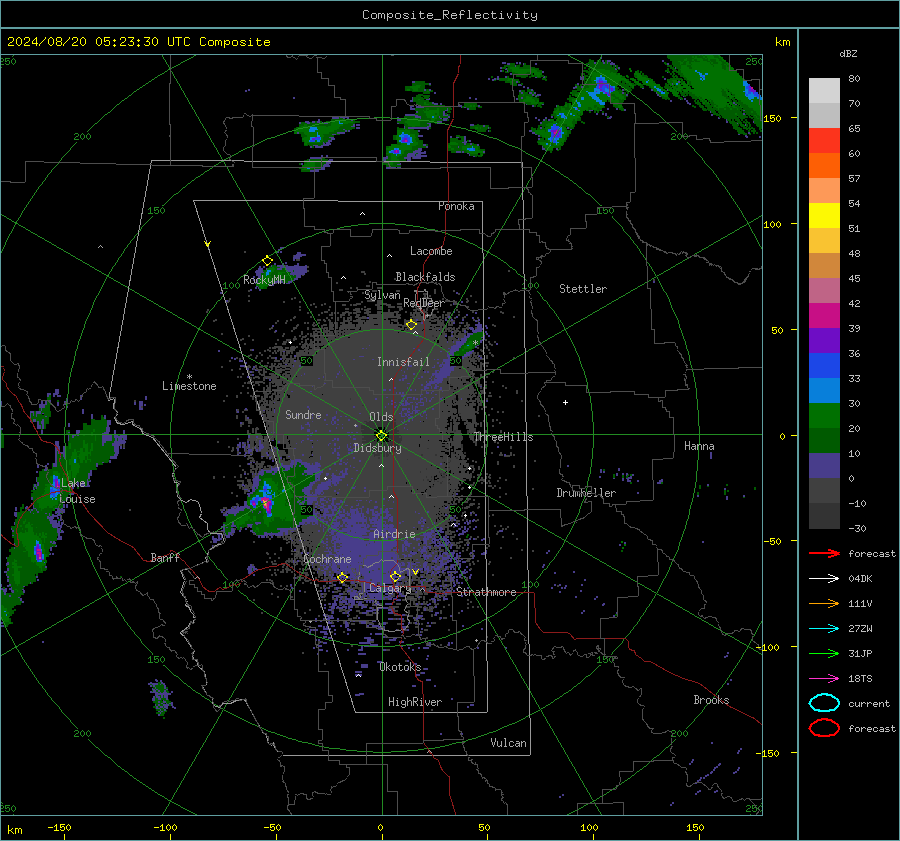900x841 pixels.
Task: Select the bright green 30 dBZ swatch
Action: [824, 415]
